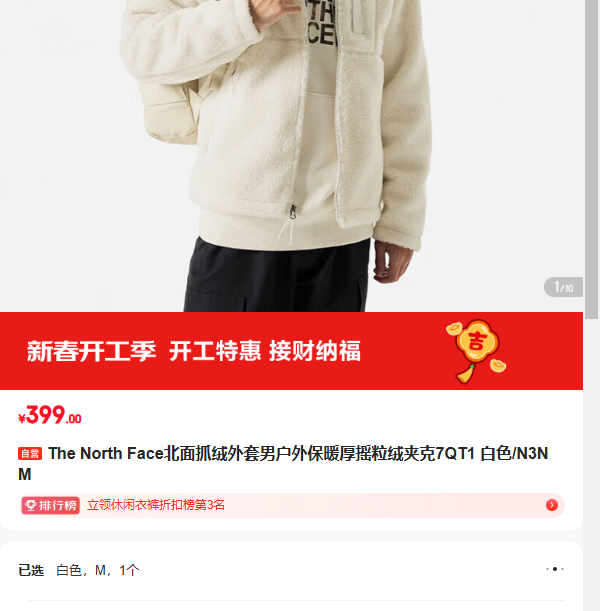
Task: Open the three-dots menu beside selected options
Action: (x=555, y=569)
